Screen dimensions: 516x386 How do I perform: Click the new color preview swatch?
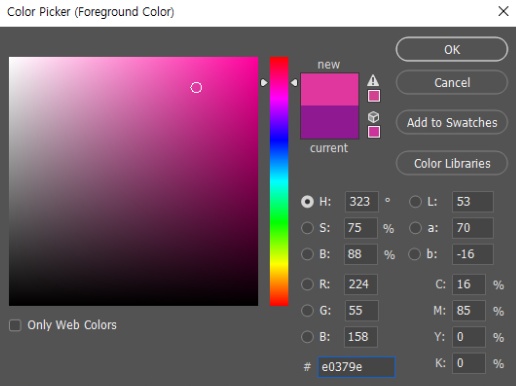pos(330,89)
